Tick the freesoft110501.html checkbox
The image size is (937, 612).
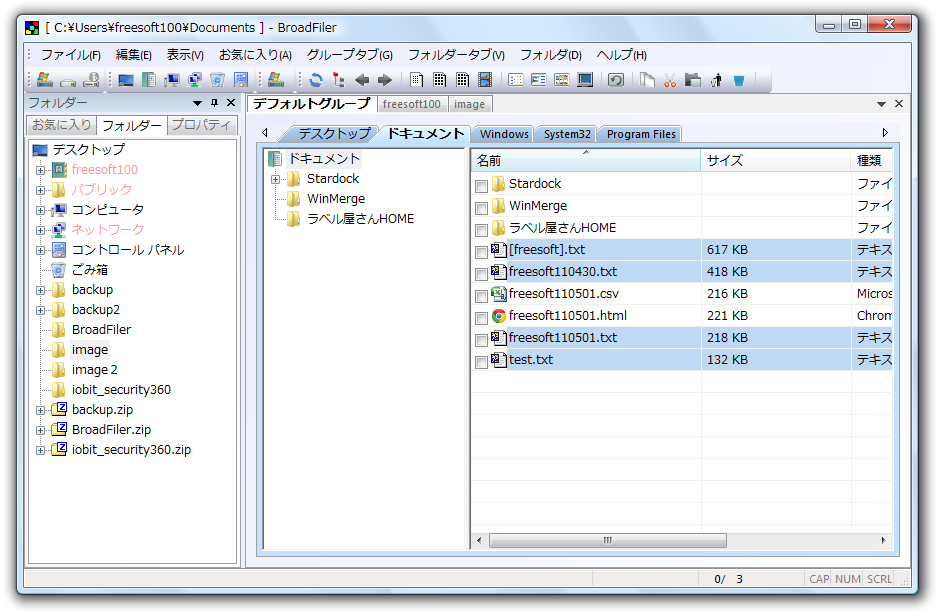(481, 318)
